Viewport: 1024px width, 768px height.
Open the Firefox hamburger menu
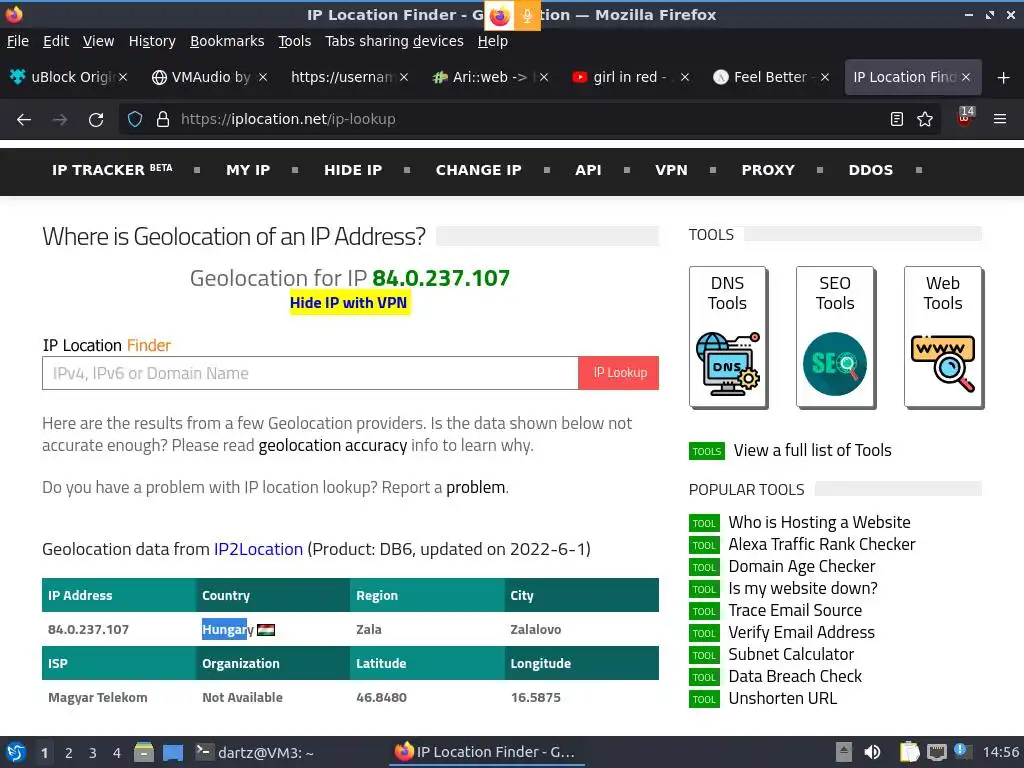point(1000,119)
